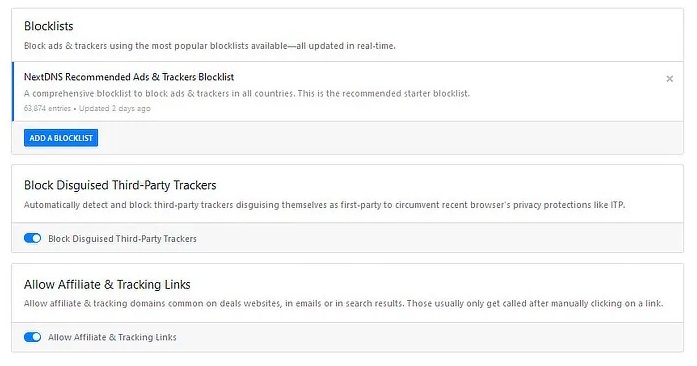Click the Allow Affiliate & Tracking Links toggle label
Image resolution: width=697 pixels, height=366 pixels.
coord(112,337)
